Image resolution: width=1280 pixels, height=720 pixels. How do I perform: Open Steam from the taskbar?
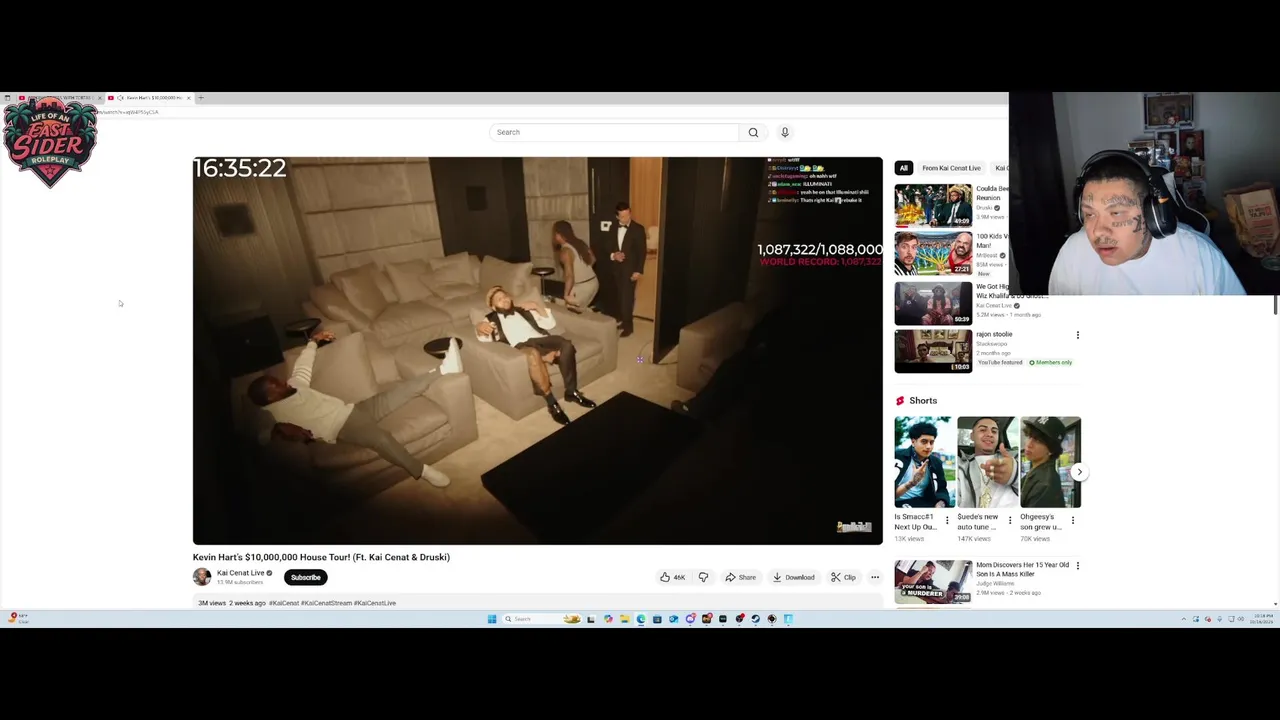tap(755, 619)
